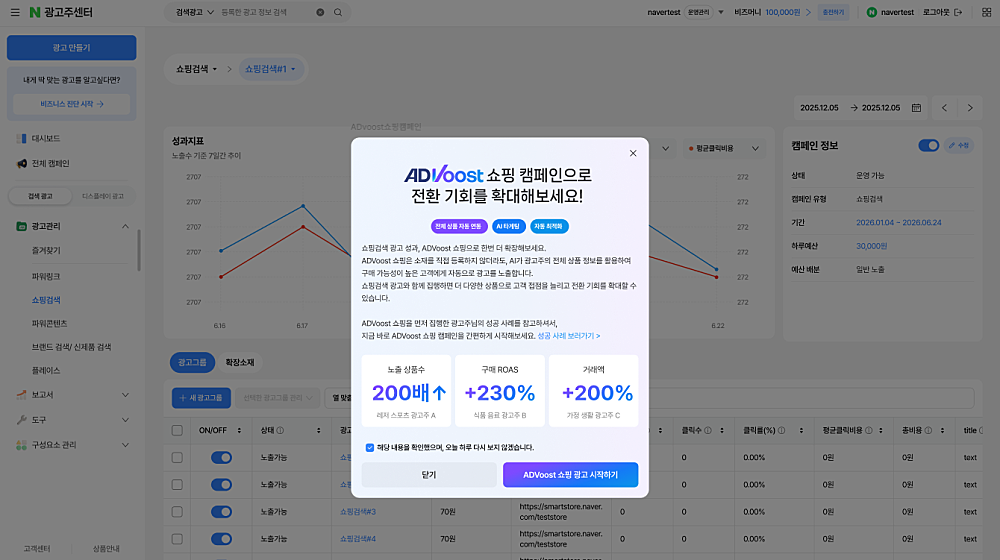
Task: Click the ad search input field
Action: (267, 12)
